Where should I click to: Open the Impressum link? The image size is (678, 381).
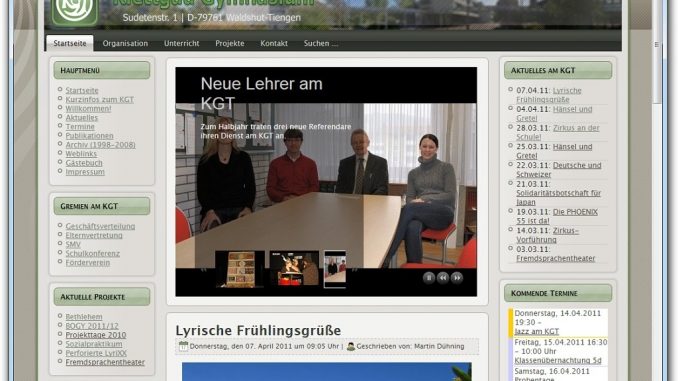(x=85, y=172)
